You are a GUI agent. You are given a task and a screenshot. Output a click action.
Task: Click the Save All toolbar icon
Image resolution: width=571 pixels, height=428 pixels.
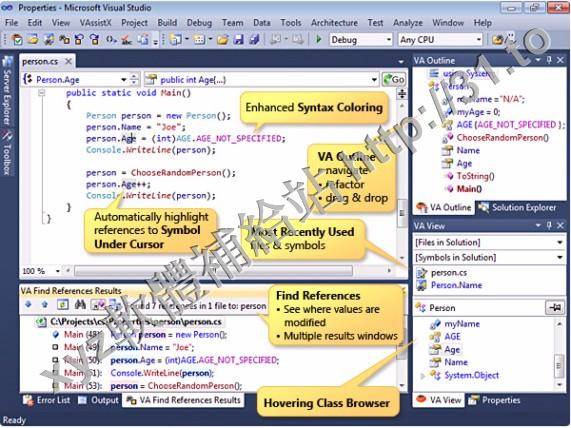point(254,39)
